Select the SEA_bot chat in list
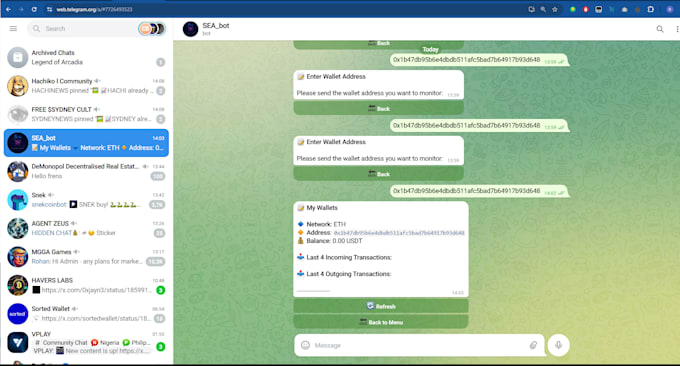This screenshot has height=366, width=680. 86,143
